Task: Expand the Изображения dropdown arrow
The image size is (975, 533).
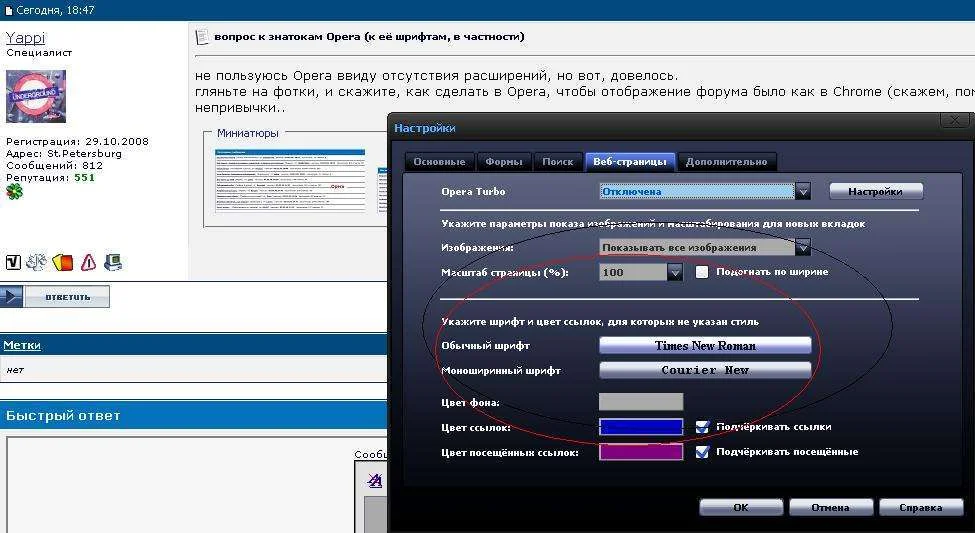Action: pos(803,247)
